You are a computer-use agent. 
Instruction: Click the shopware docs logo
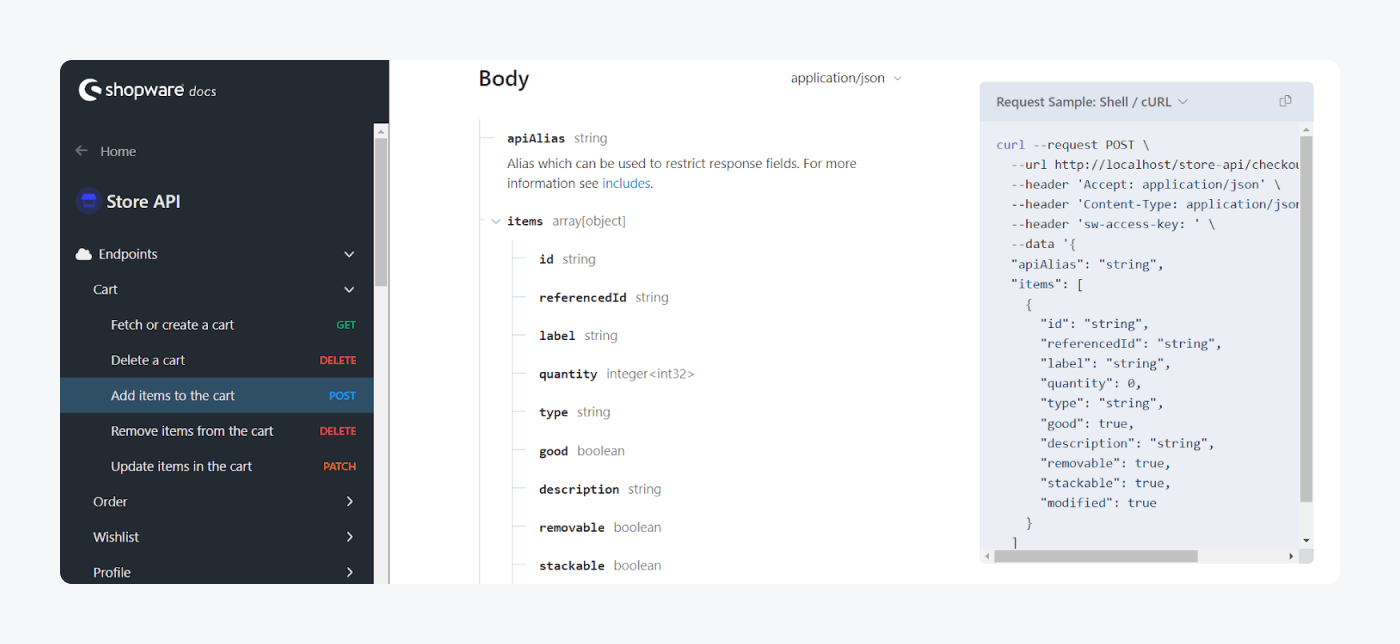coord(147,90)
